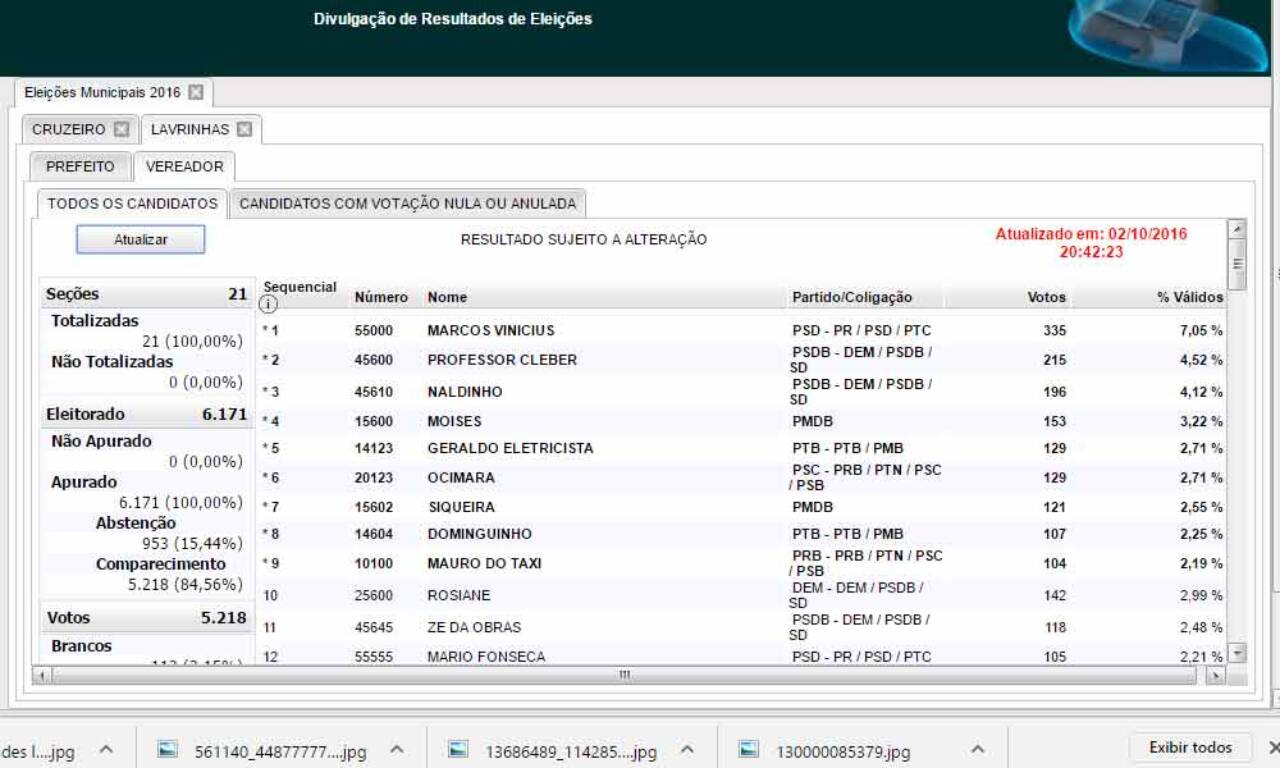Click the Sequencial info icon

click(268, 305)
